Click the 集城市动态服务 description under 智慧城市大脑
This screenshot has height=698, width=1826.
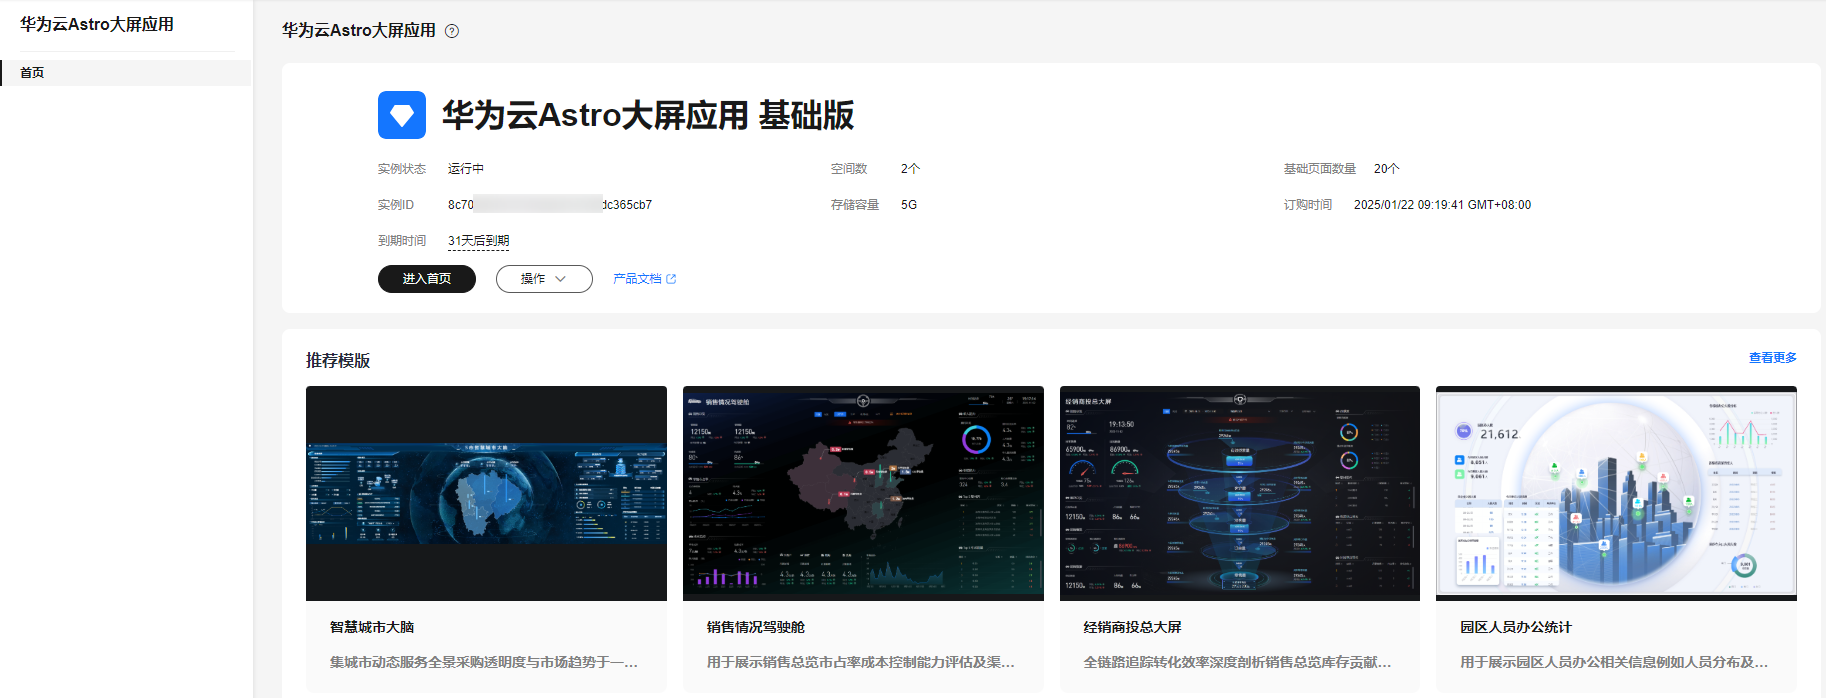tap(484, 662)
